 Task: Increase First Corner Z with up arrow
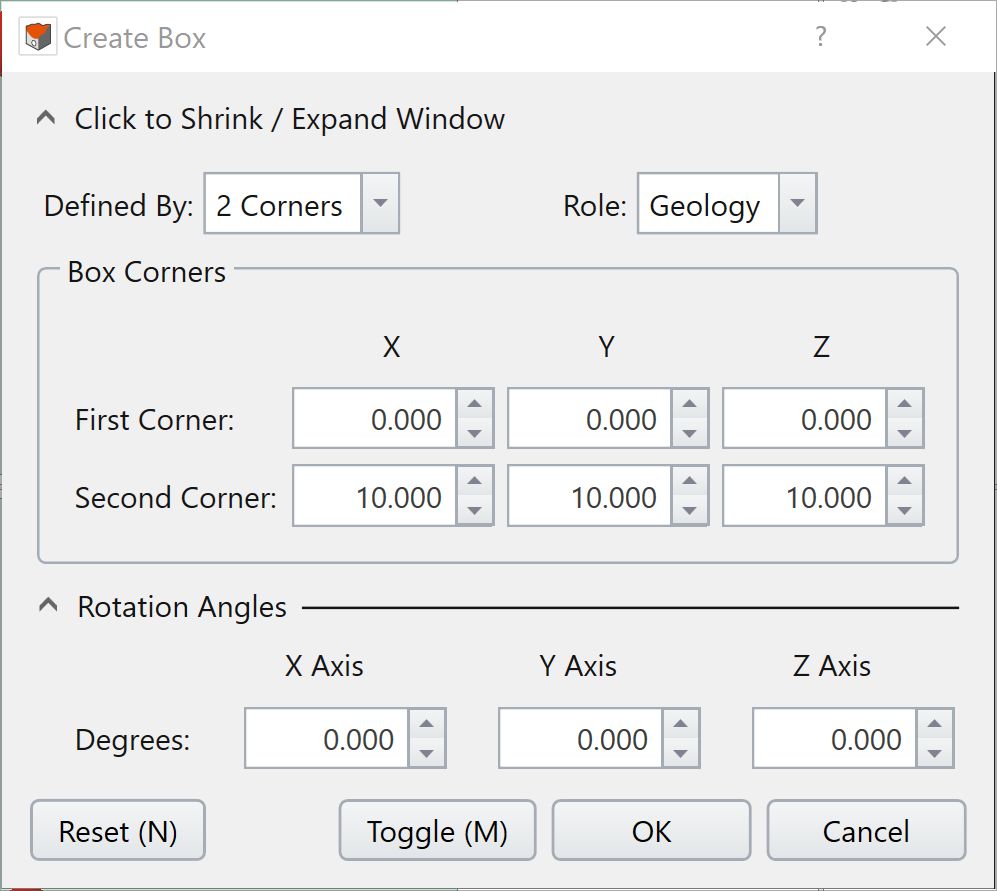pos(904,404)
